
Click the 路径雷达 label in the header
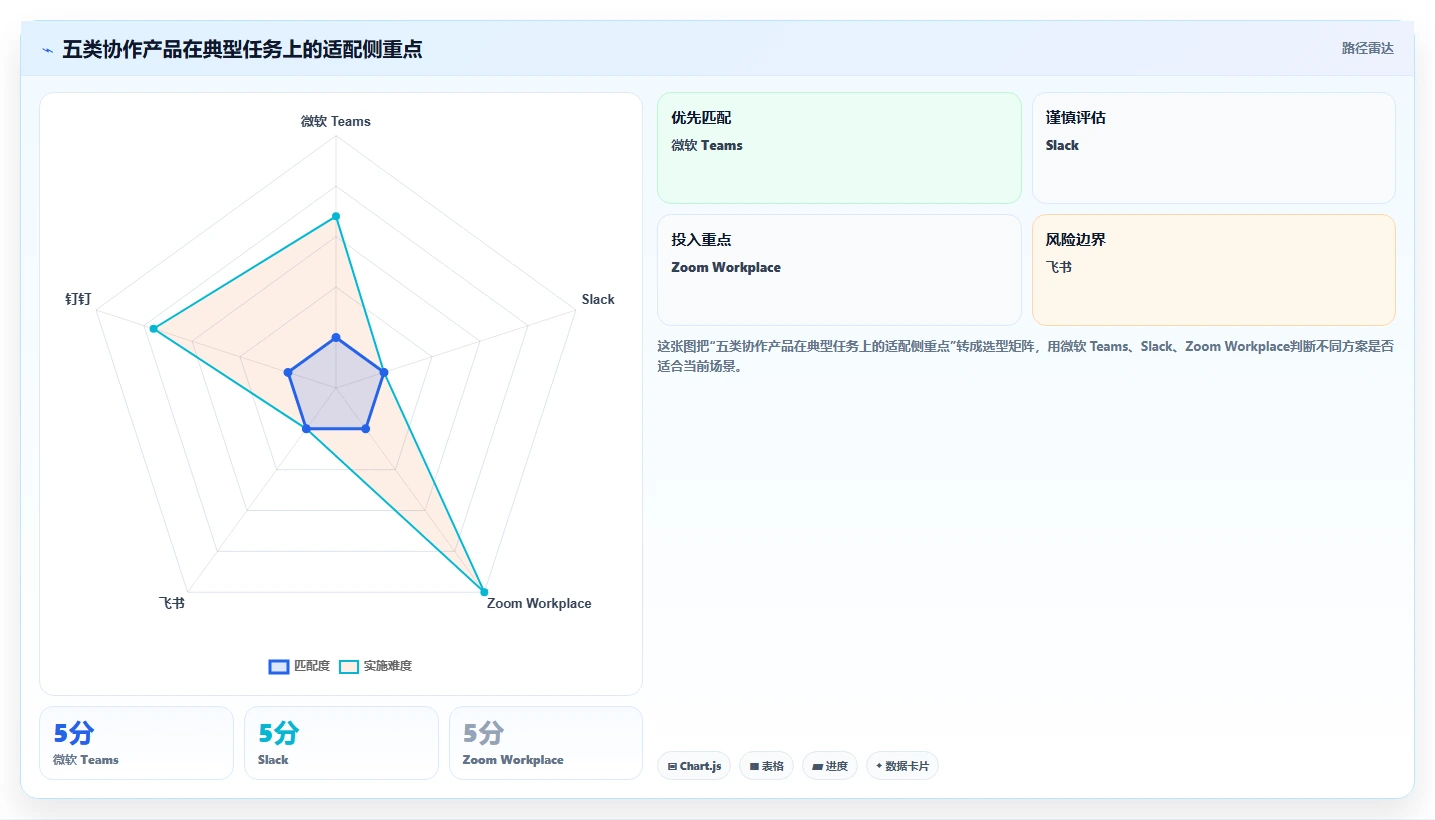(1368, 48)
